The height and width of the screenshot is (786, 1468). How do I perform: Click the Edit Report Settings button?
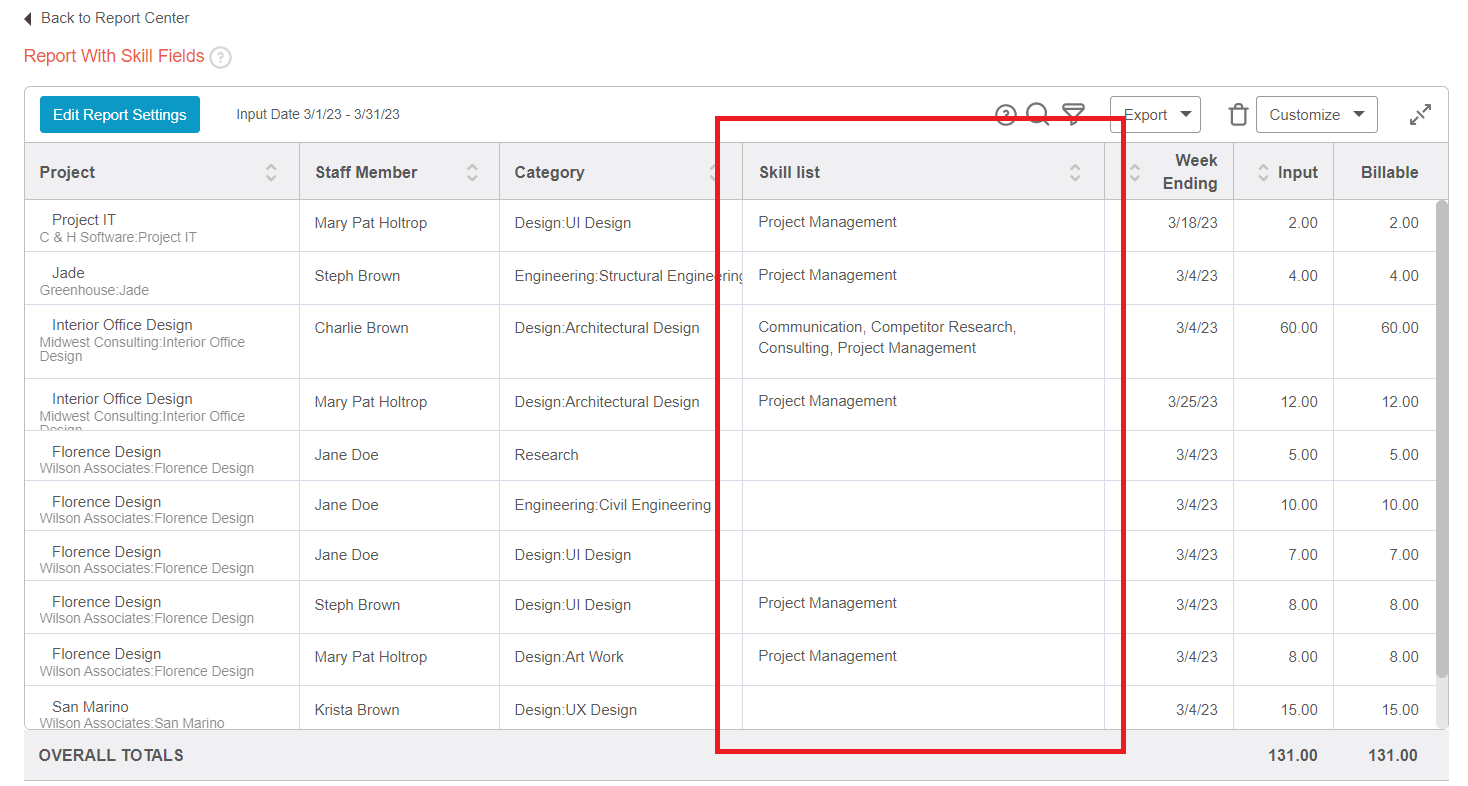click(119, 114)
